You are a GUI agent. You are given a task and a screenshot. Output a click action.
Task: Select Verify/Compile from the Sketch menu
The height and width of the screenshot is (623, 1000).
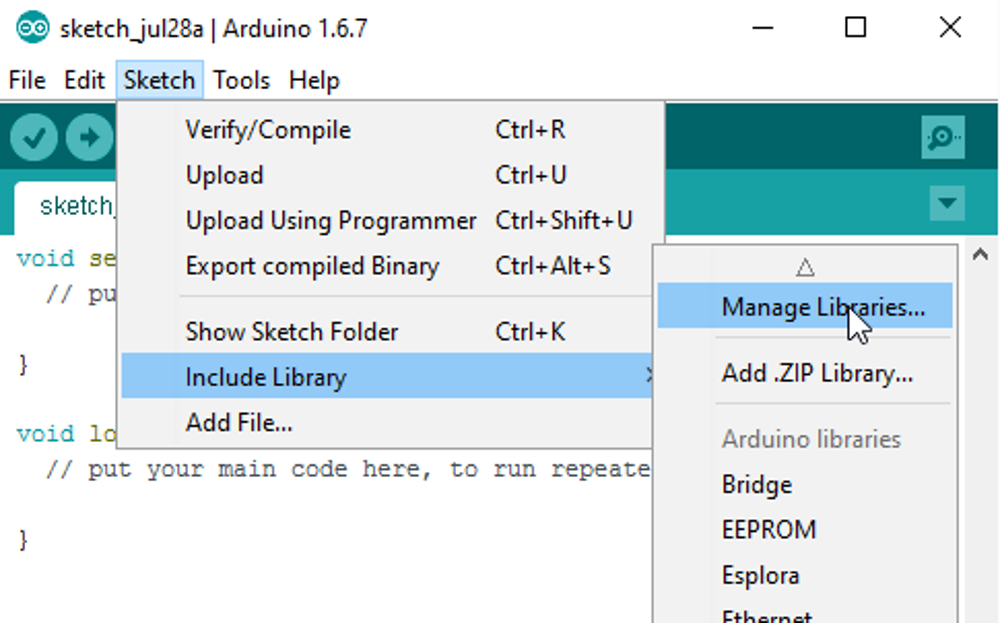[x=268, y=130]
